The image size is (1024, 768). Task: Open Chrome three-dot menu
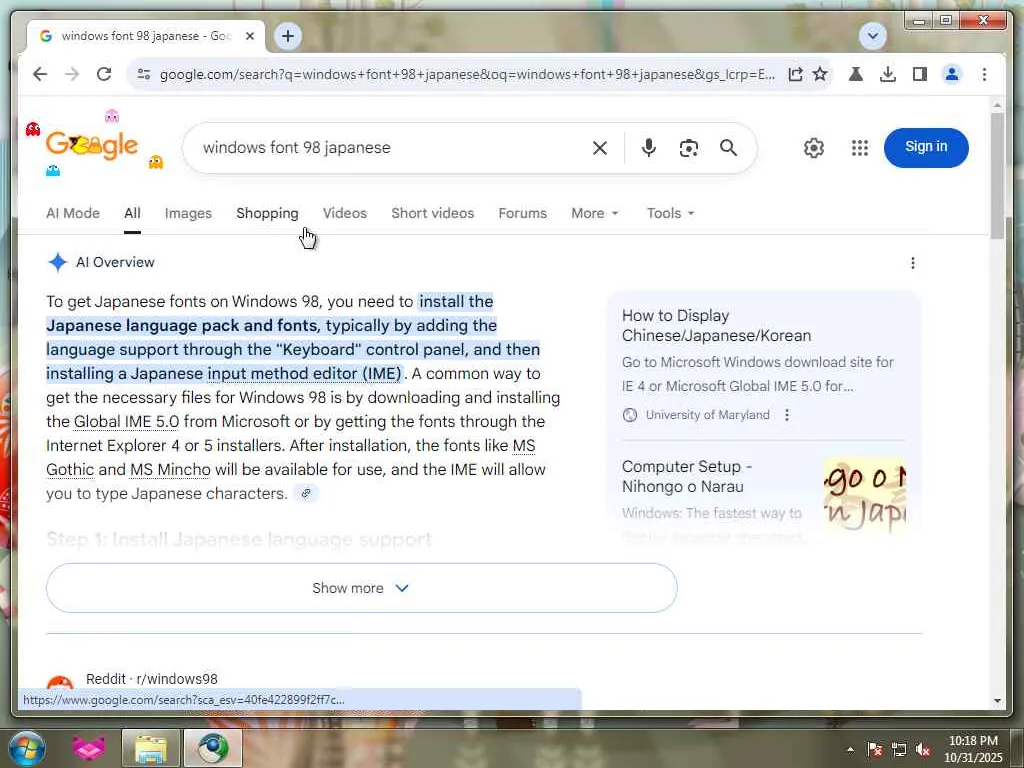984,74
